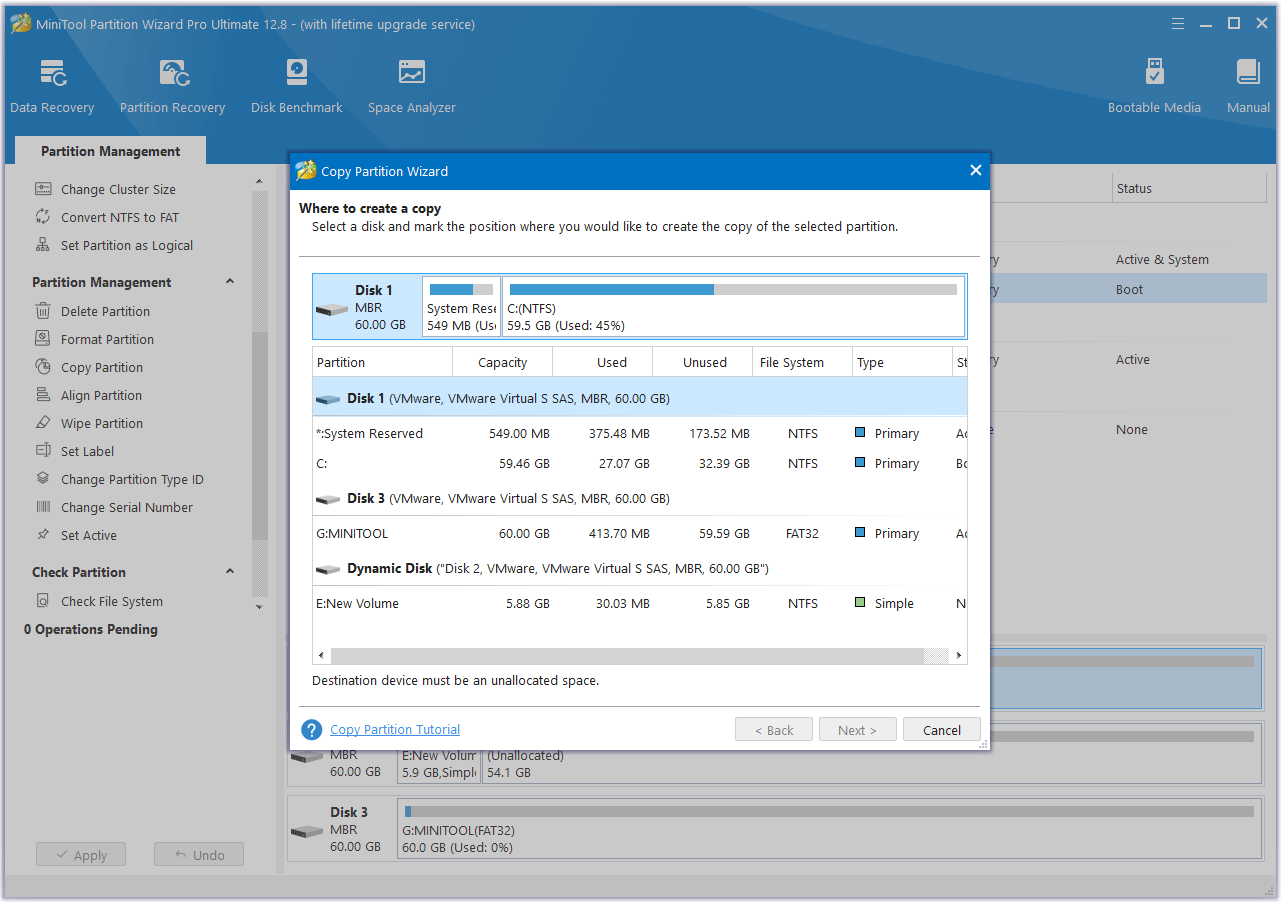Click the Wipe Partition label
Screen dimensions: 1281x903
(102, 423)
